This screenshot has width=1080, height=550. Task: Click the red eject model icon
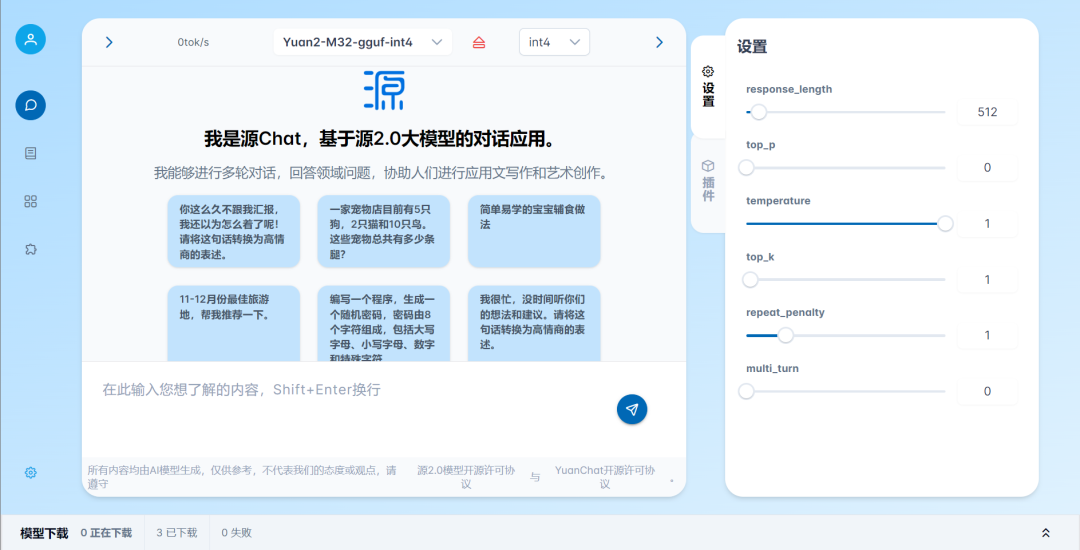479,42
